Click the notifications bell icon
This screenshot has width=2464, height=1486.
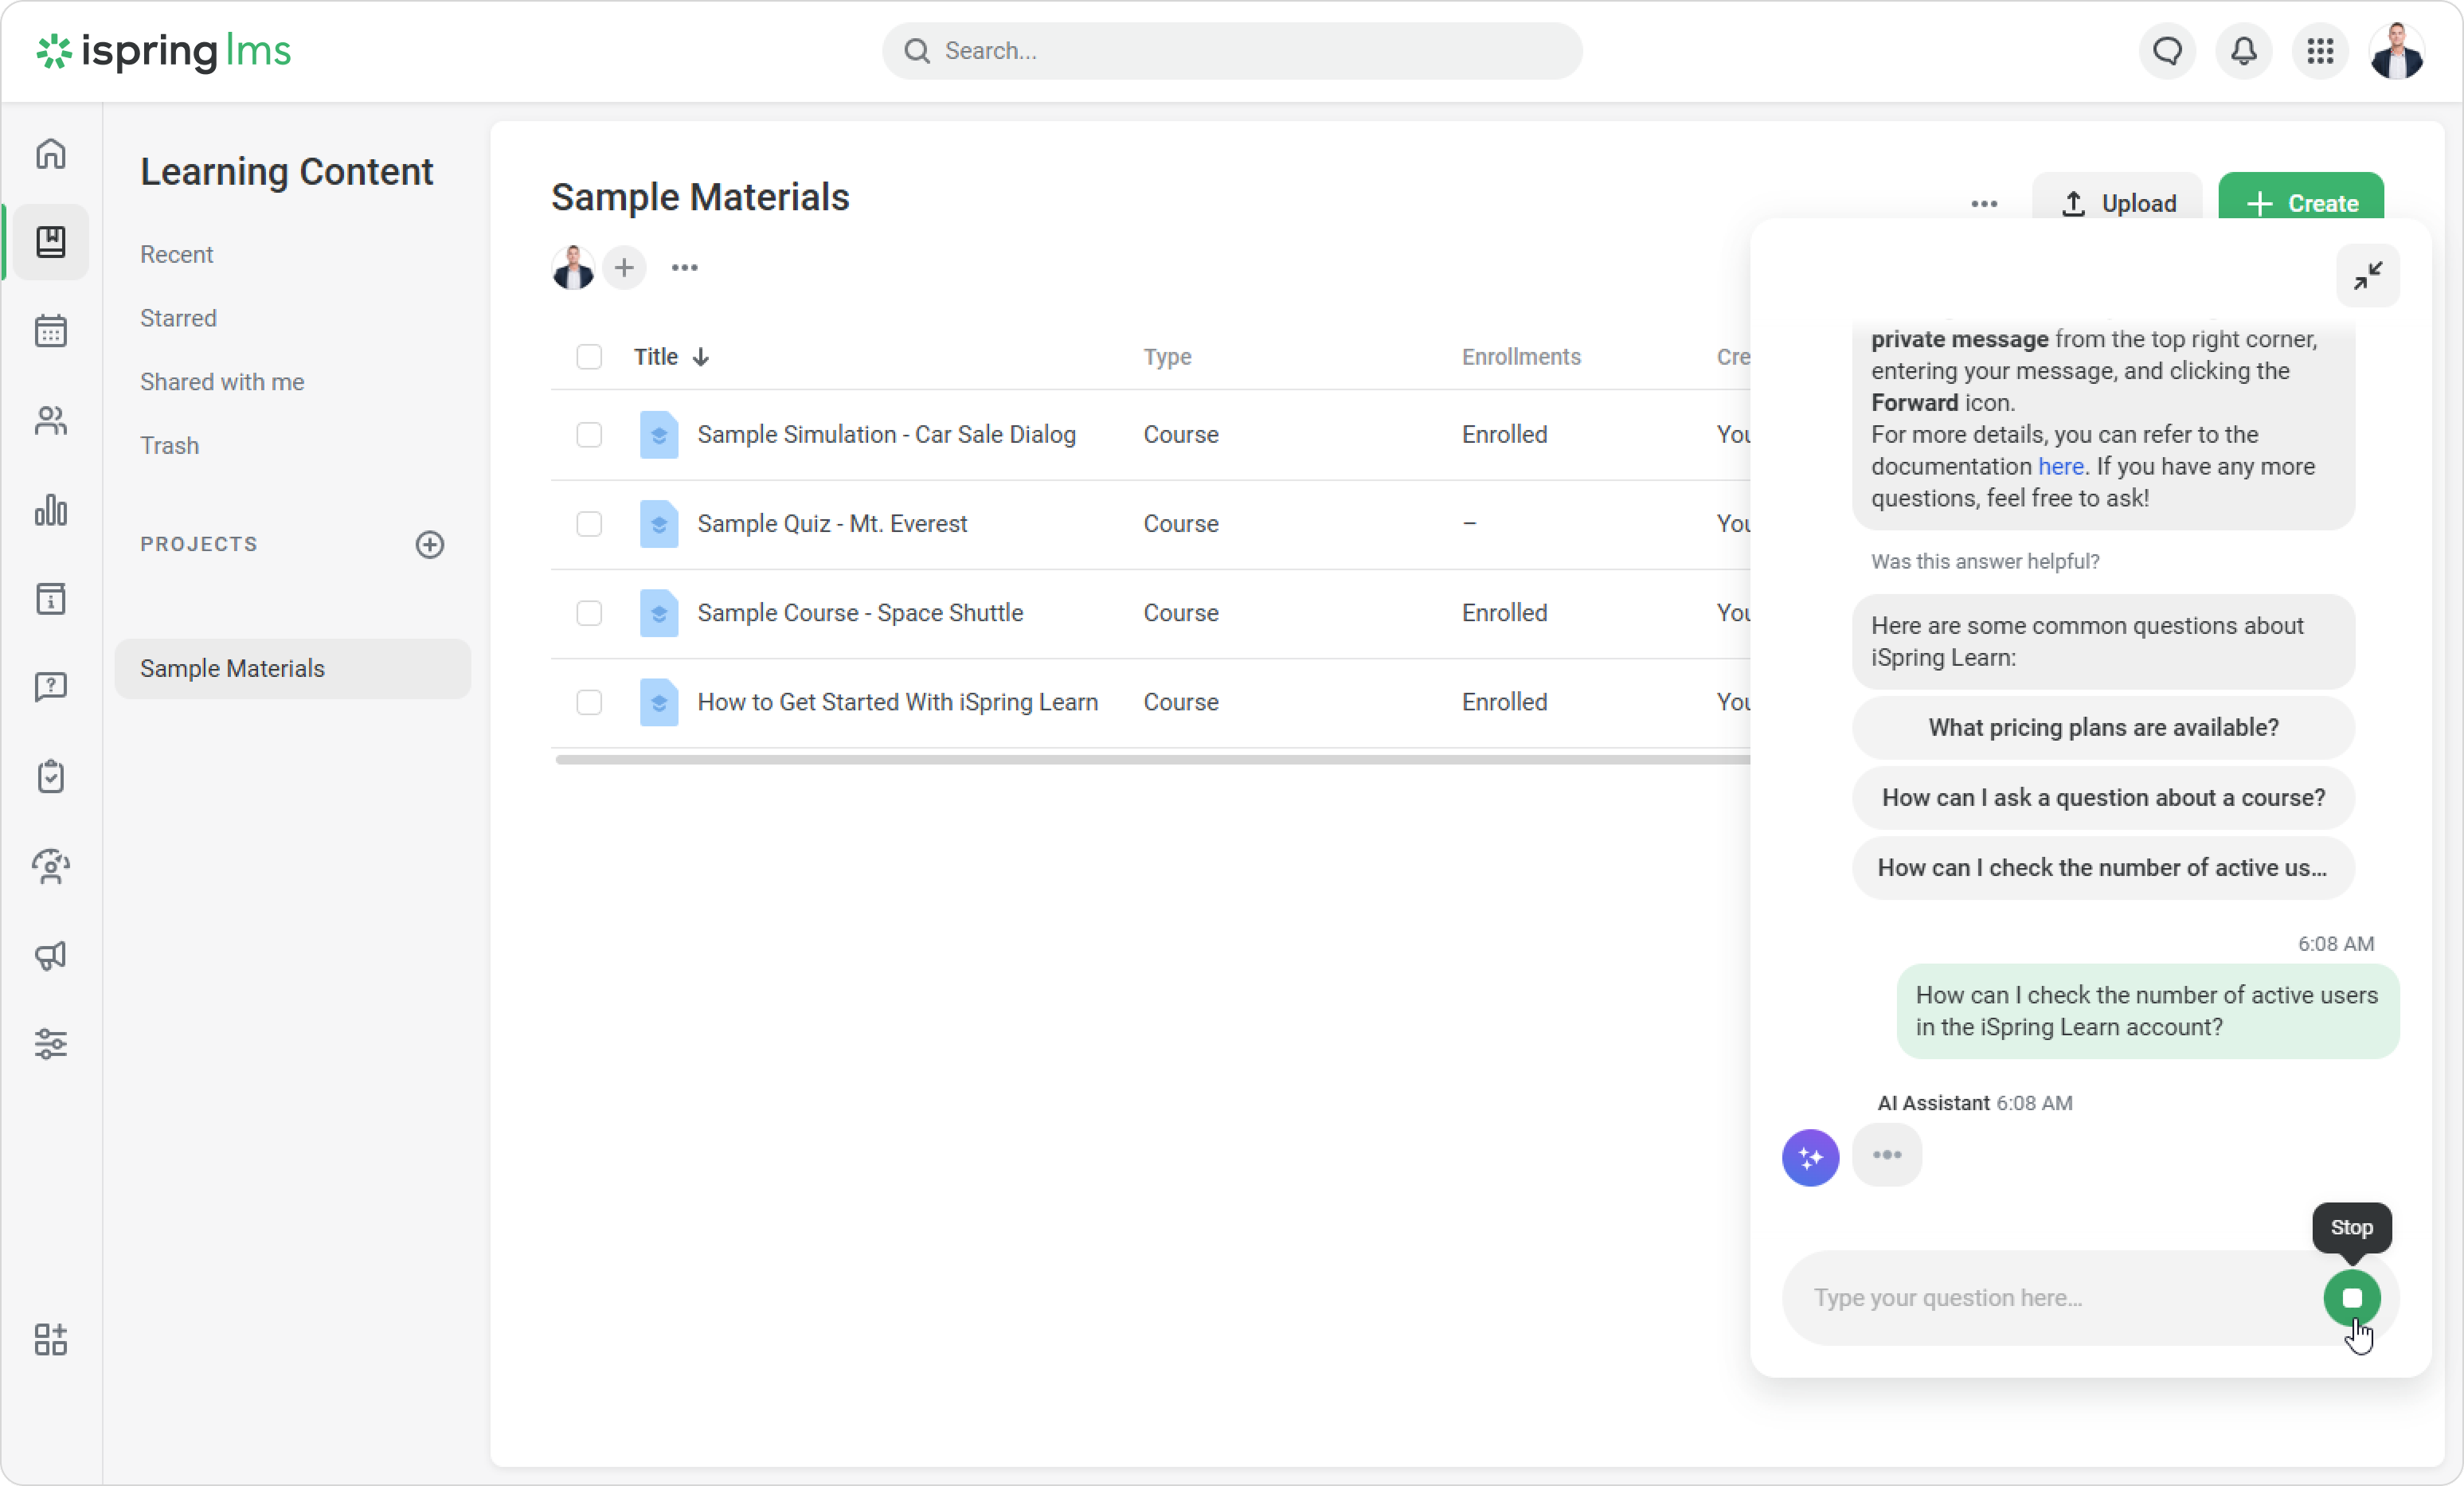click(2243, 51)
